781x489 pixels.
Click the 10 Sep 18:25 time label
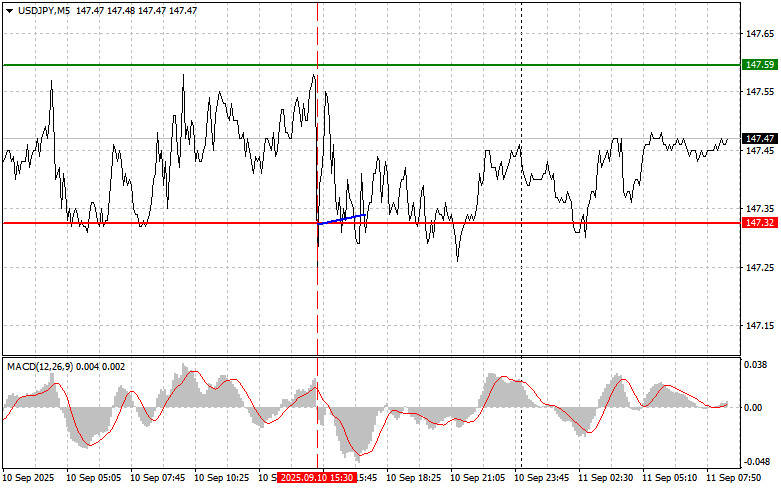pos(411,478)
